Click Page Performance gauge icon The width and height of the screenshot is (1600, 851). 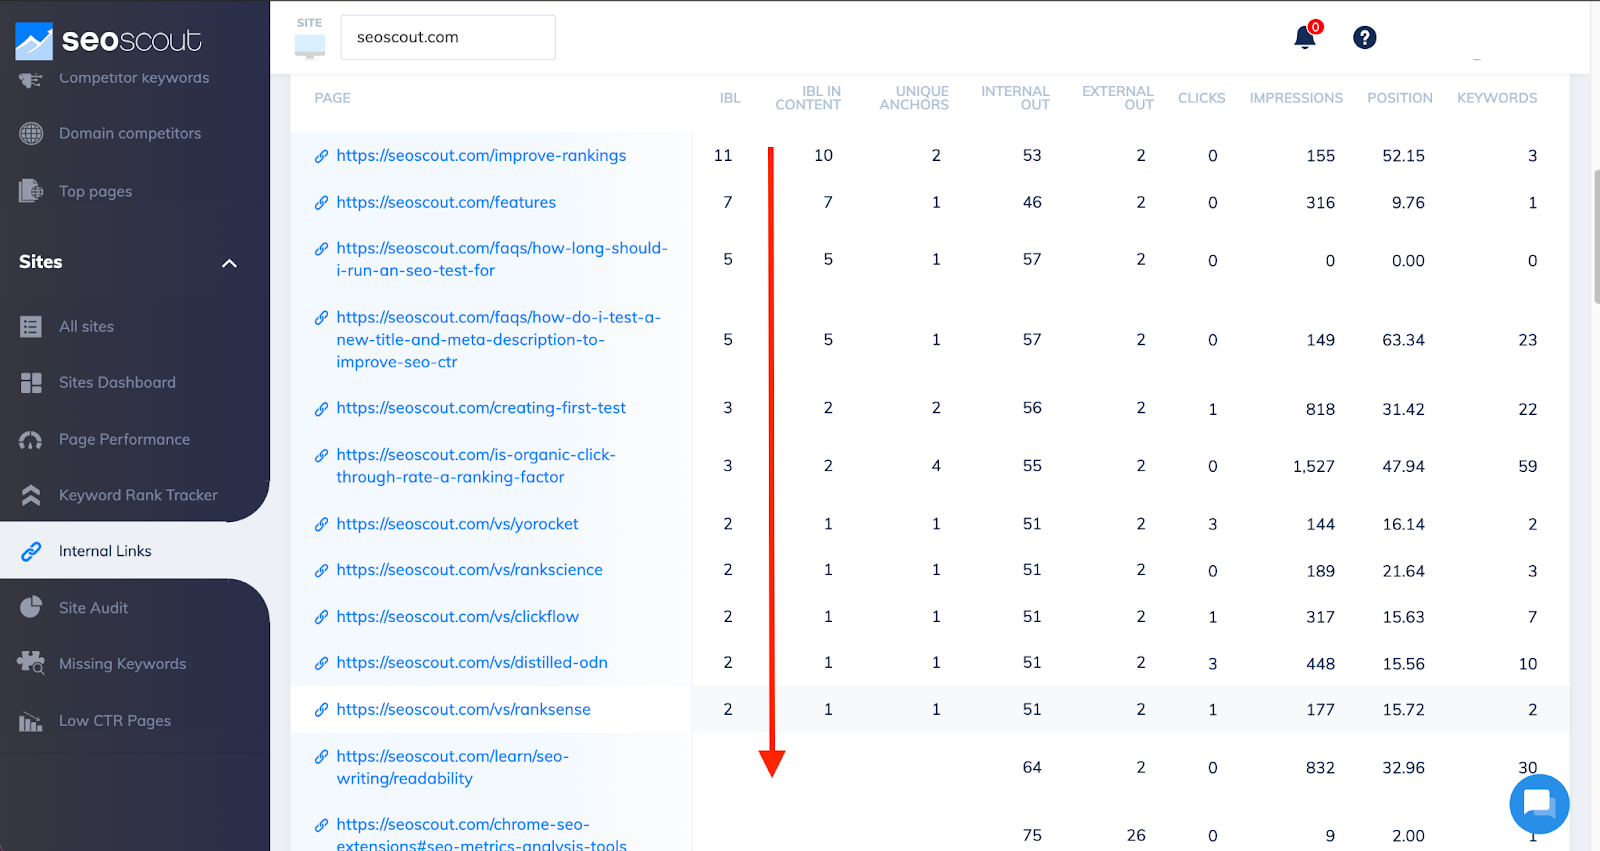31,439
